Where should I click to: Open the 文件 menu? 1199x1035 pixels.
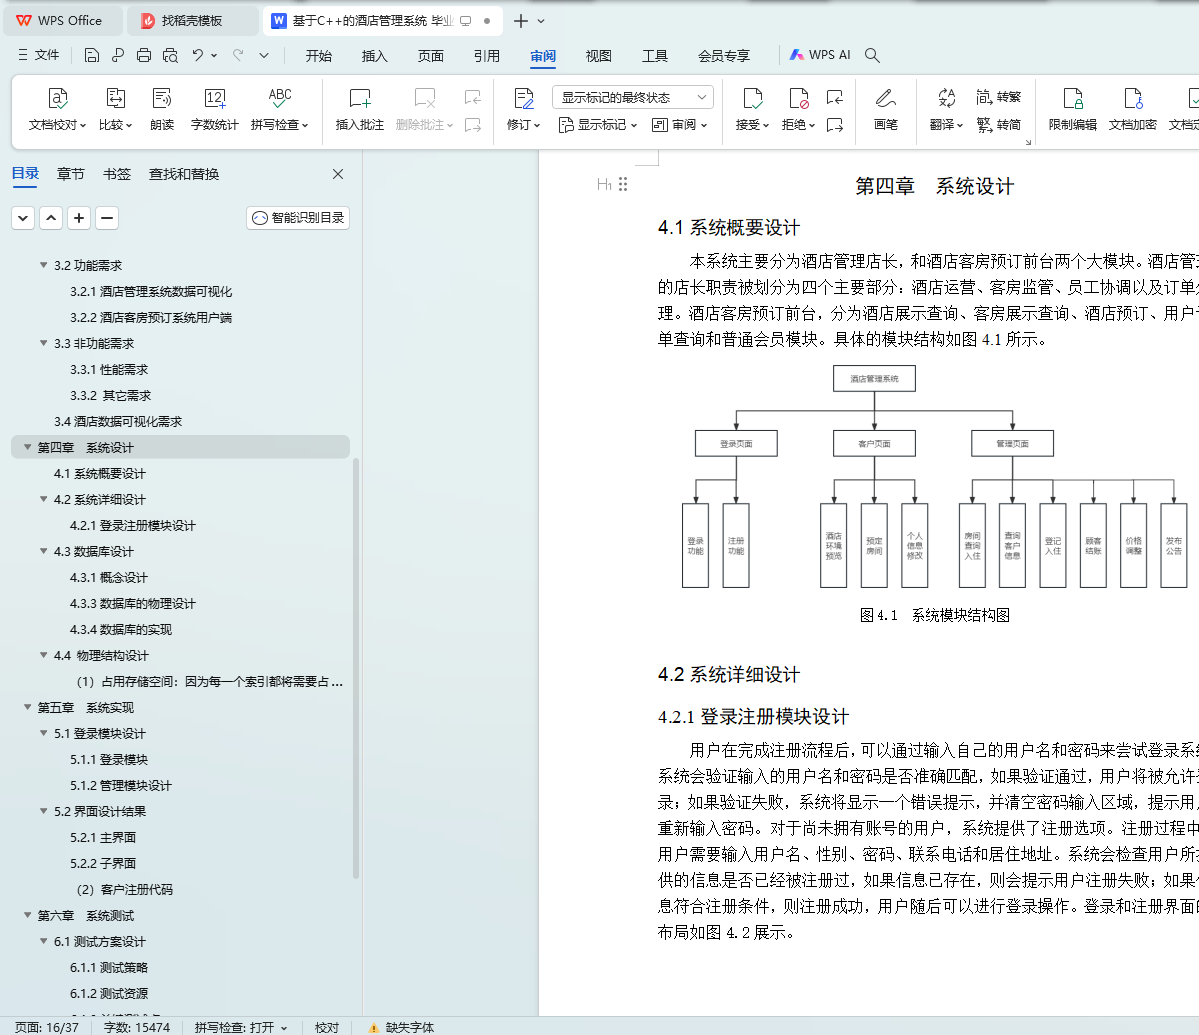(39, 55)
